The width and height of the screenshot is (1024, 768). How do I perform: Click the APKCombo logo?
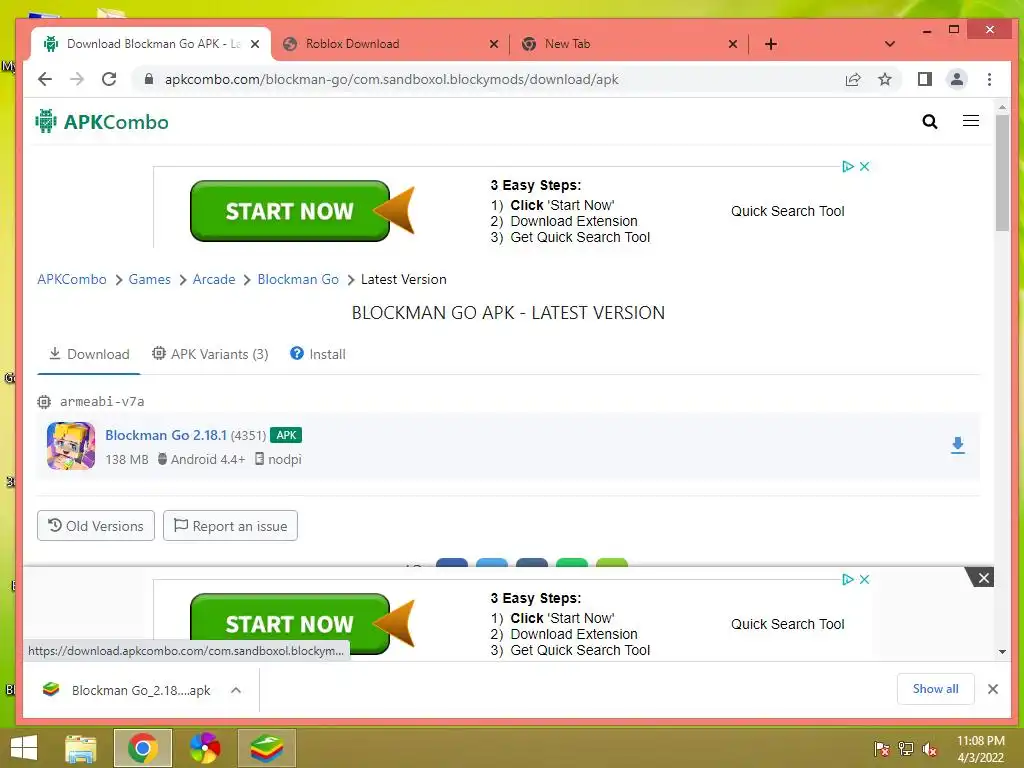(x=102, y=121)
